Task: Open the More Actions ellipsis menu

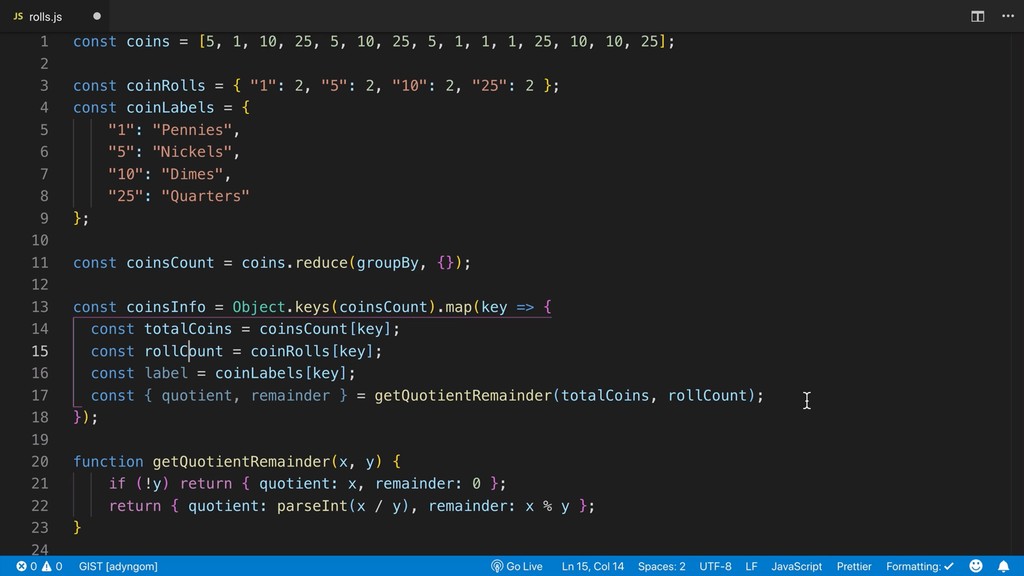Action: (x=1008, y=16)
